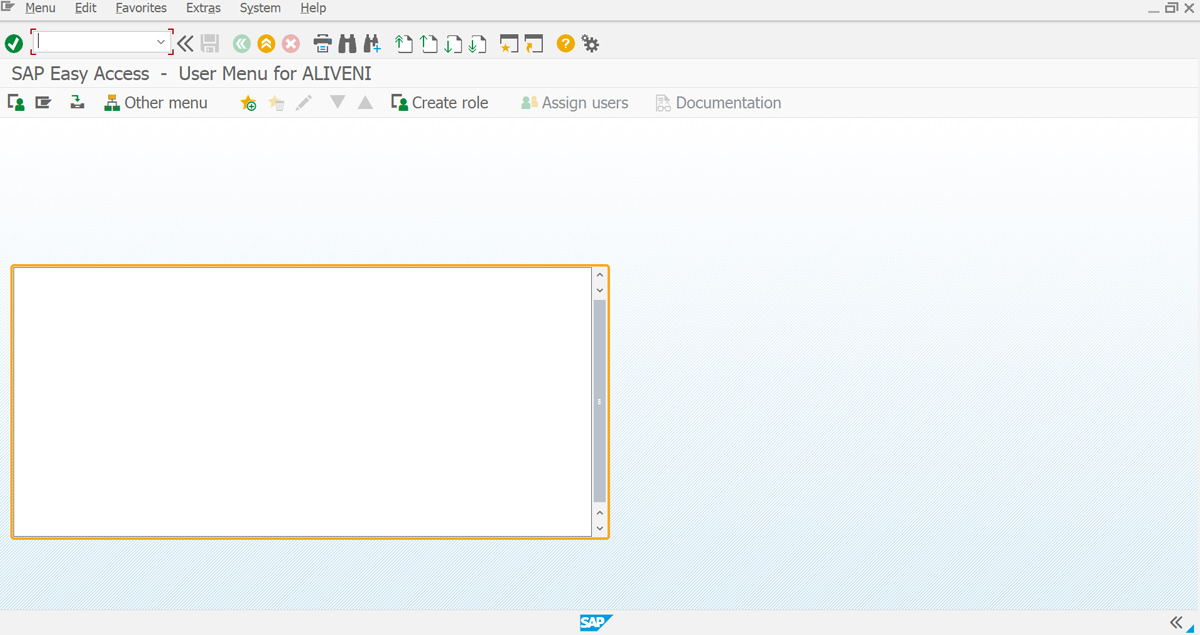Viewport: 1200px width, 635px height.
Task: Click the Move Favorites Up triangle
Action: pos(366,102)
